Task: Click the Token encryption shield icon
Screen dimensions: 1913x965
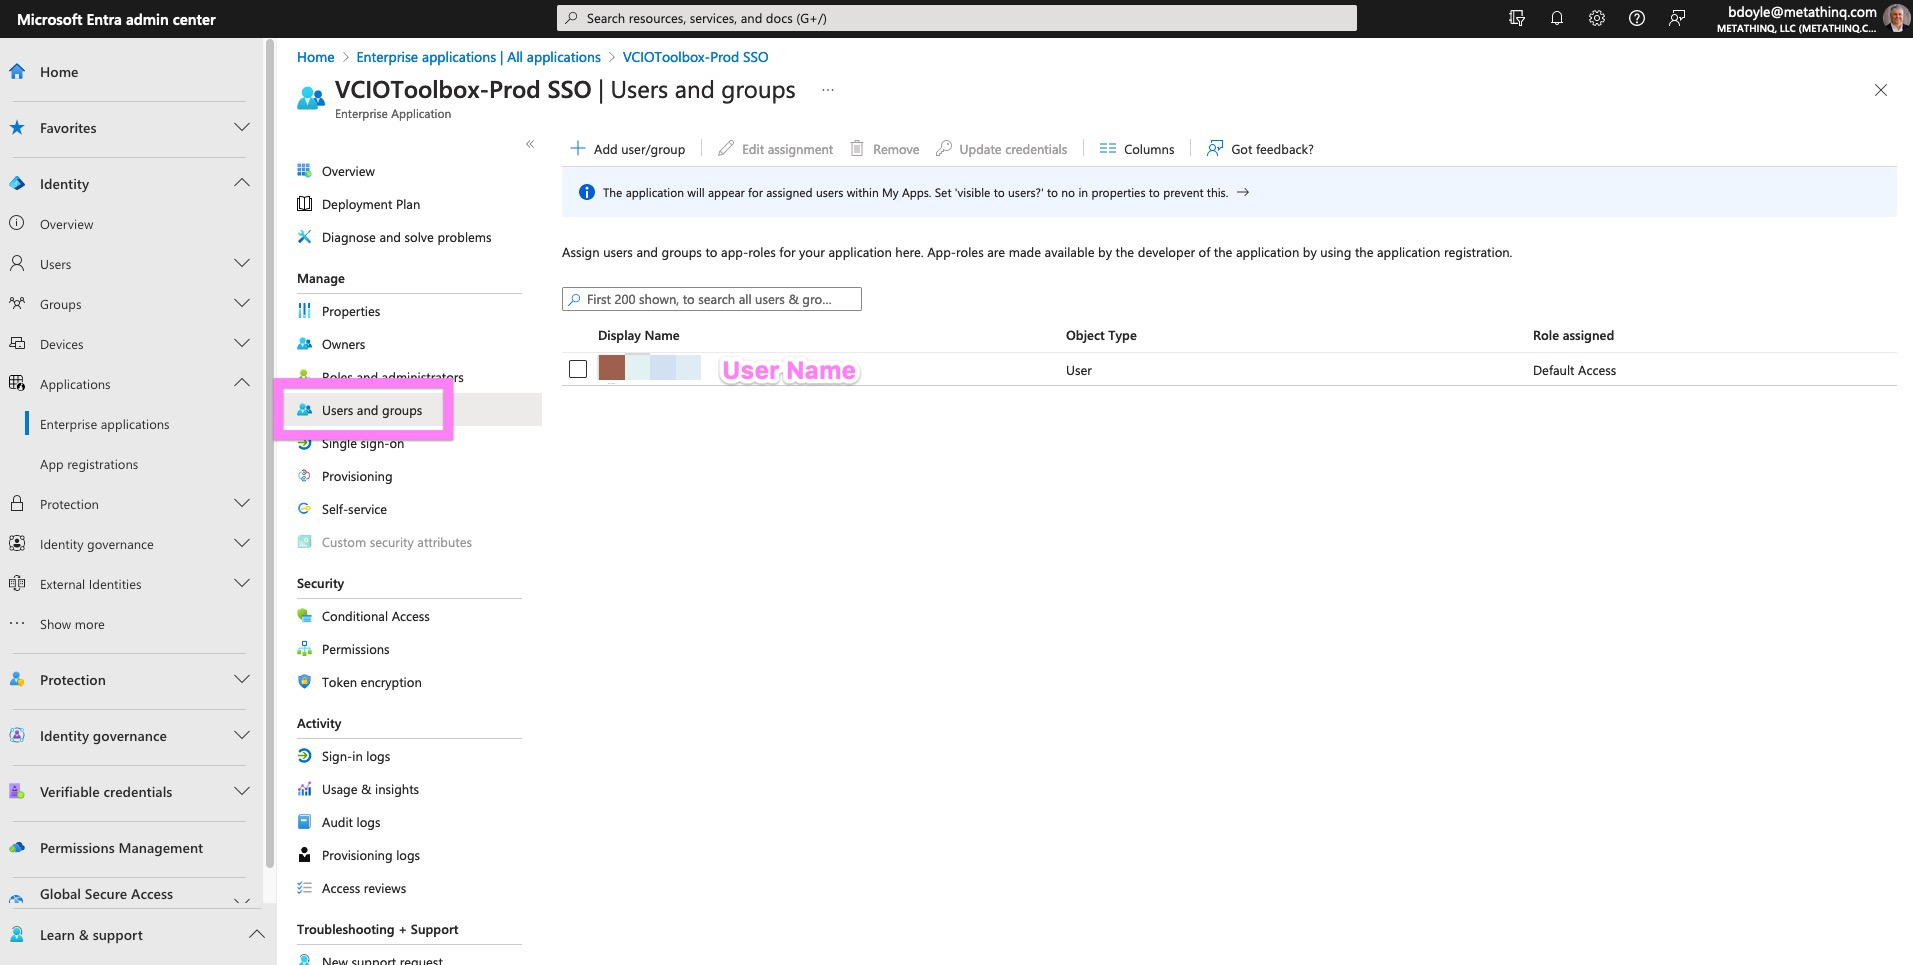Action: [304, 682]
